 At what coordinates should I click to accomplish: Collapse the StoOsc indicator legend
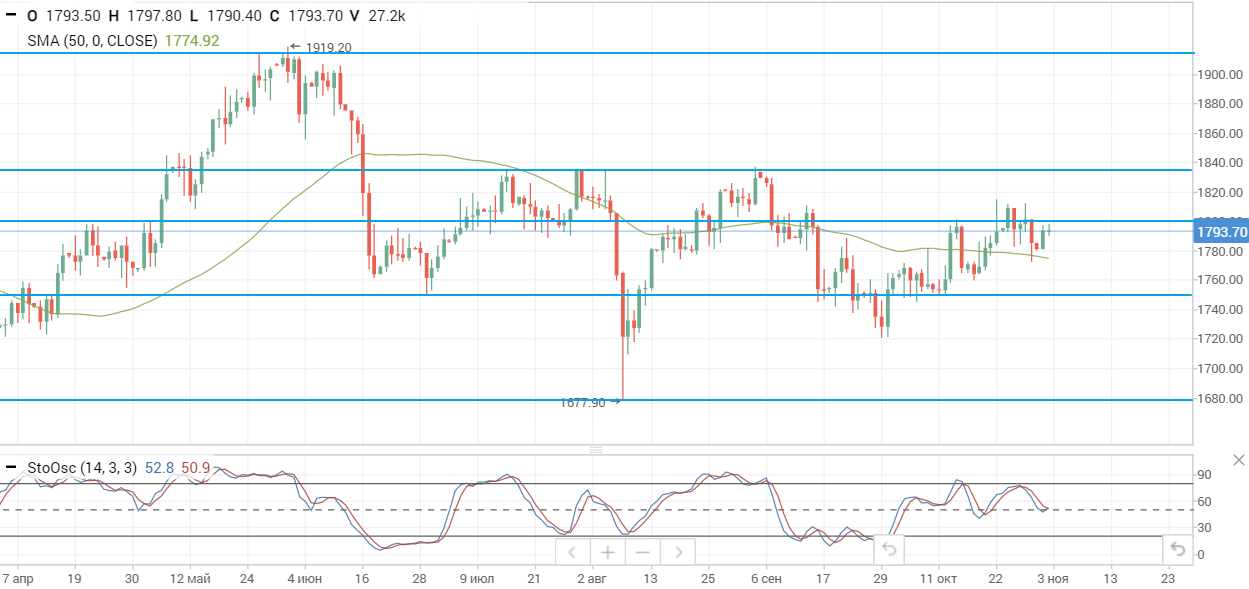click(11, 467)
